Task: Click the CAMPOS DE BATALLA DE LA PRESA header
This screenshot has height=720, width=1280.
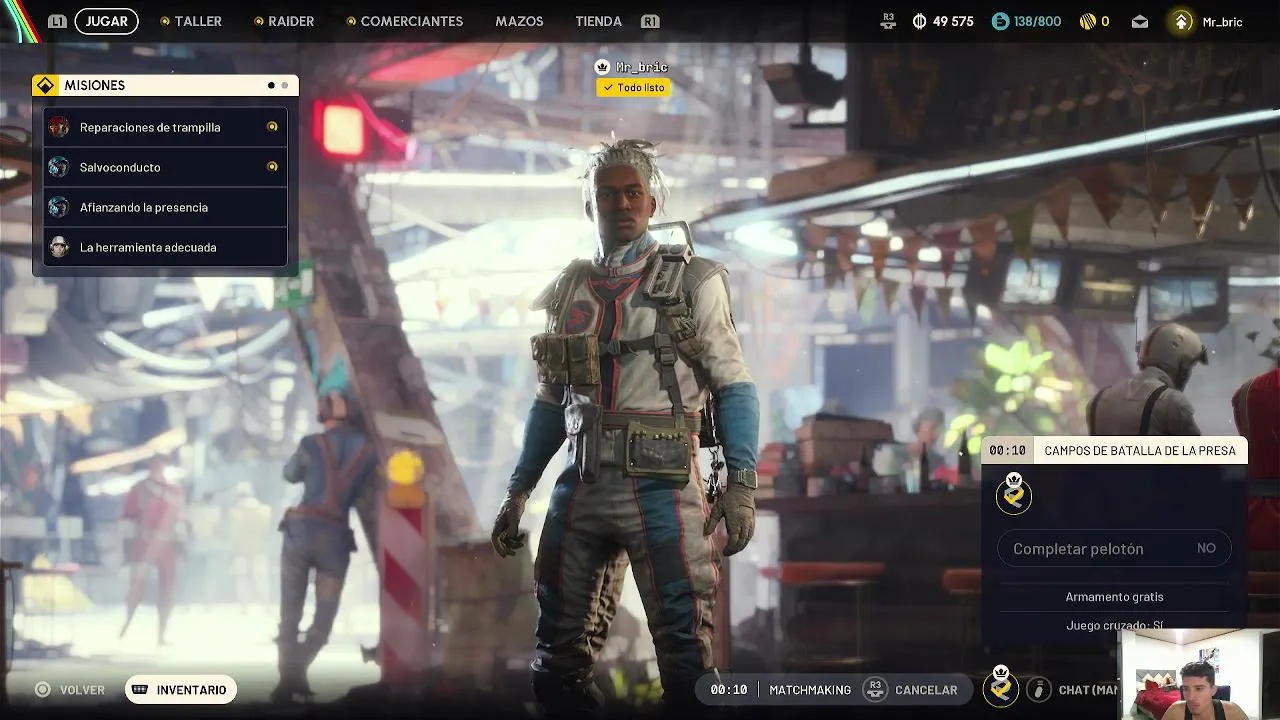Action: click(x=1140, y=451)
